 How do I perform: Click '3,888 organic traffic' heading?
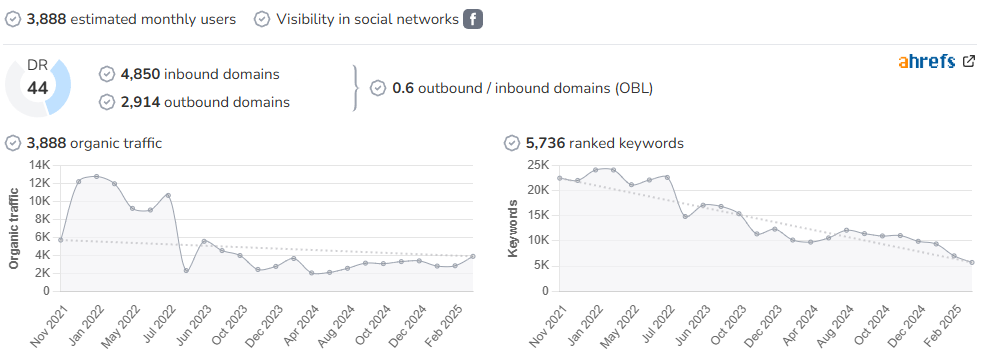94,143
